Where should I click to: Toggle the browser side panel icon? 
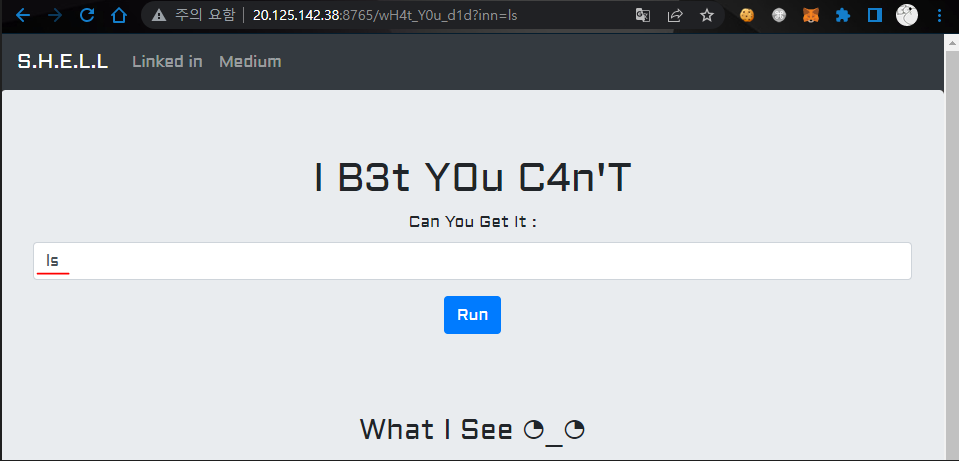tap(875, 15)
